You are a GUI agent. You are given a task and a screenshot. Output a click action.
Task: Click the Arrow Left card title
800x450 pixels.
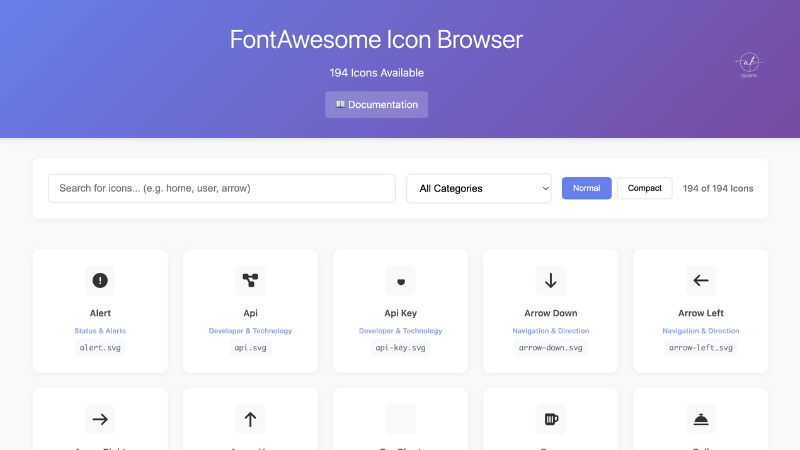(701, 313)
